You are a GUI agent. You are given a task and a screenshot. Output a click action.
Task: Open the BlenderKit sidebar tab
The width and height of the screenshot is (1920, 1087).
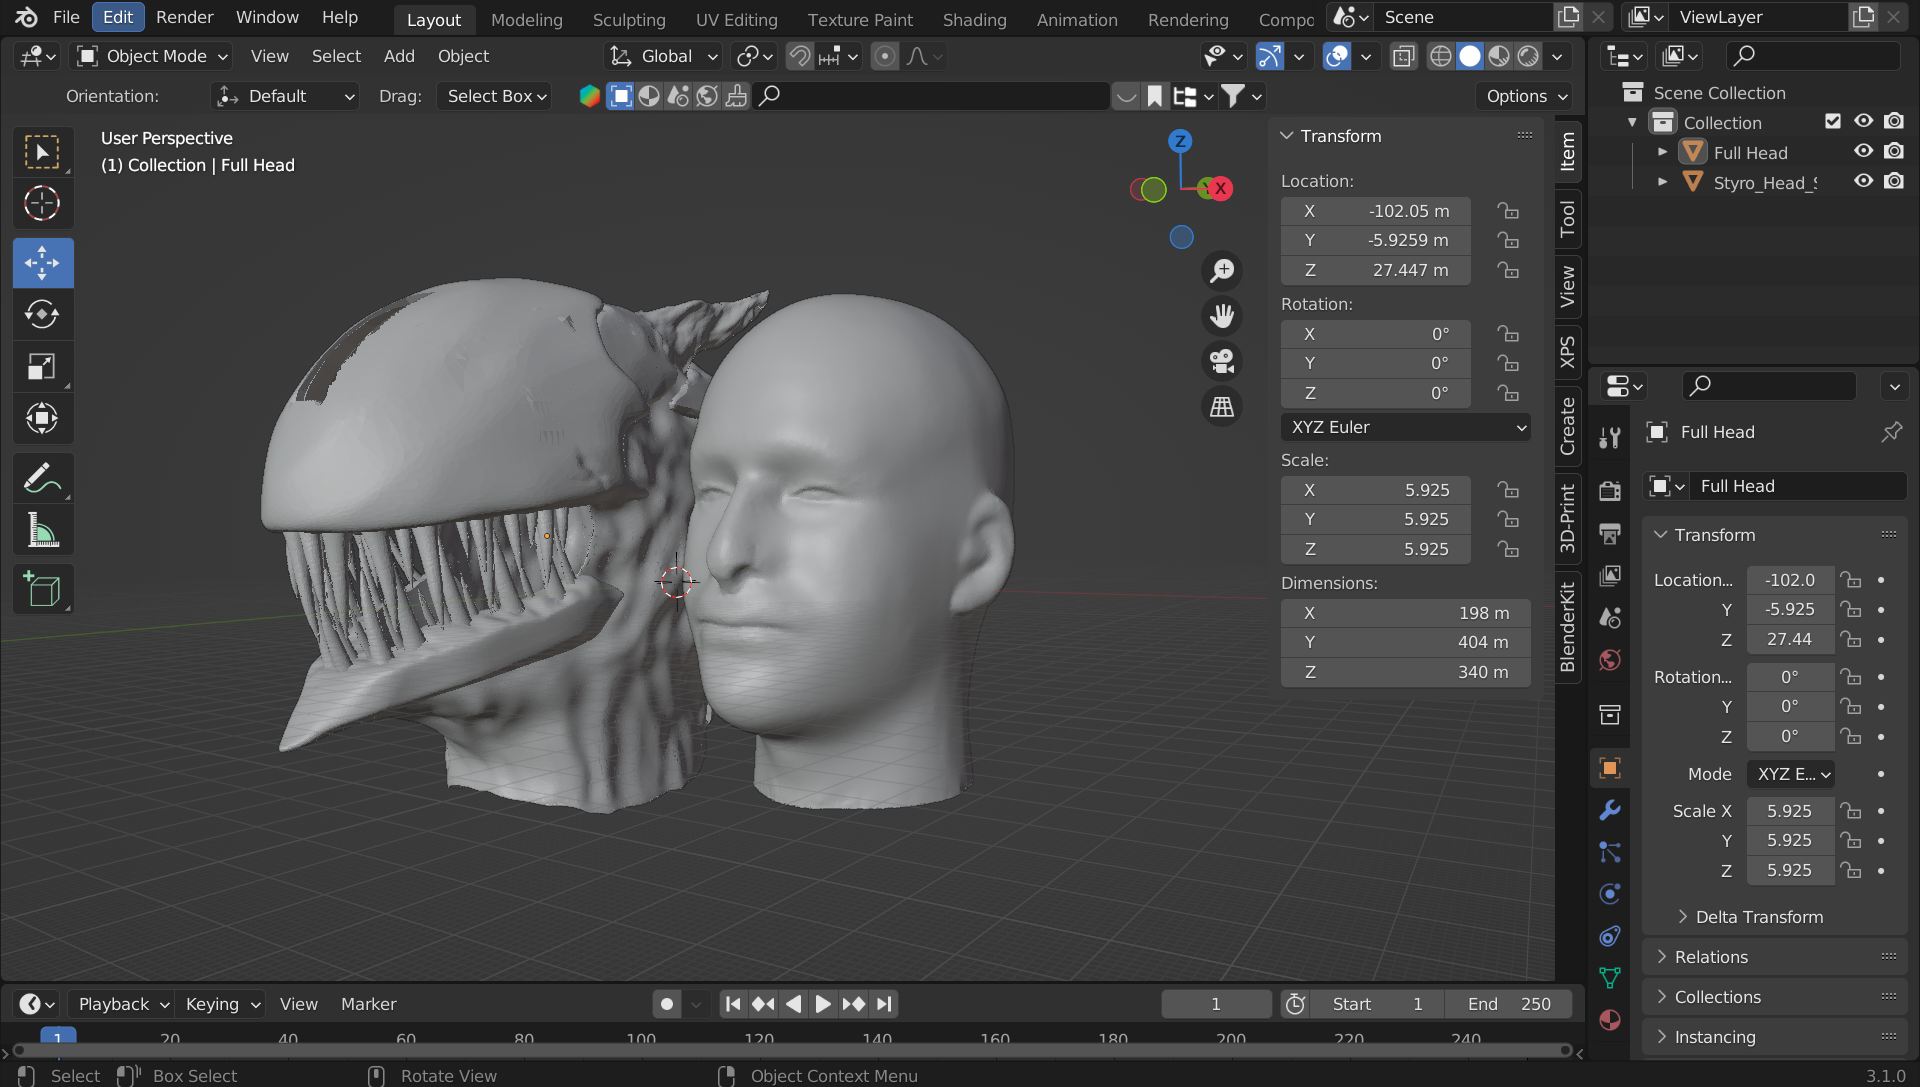point(1568,627)
